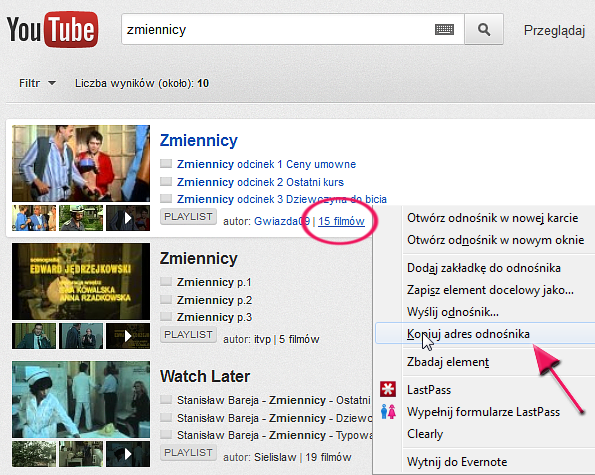595x475 pixels.
Task: Open second small thumbnail under Sielislaw playlist
Action: pos(81,454)
